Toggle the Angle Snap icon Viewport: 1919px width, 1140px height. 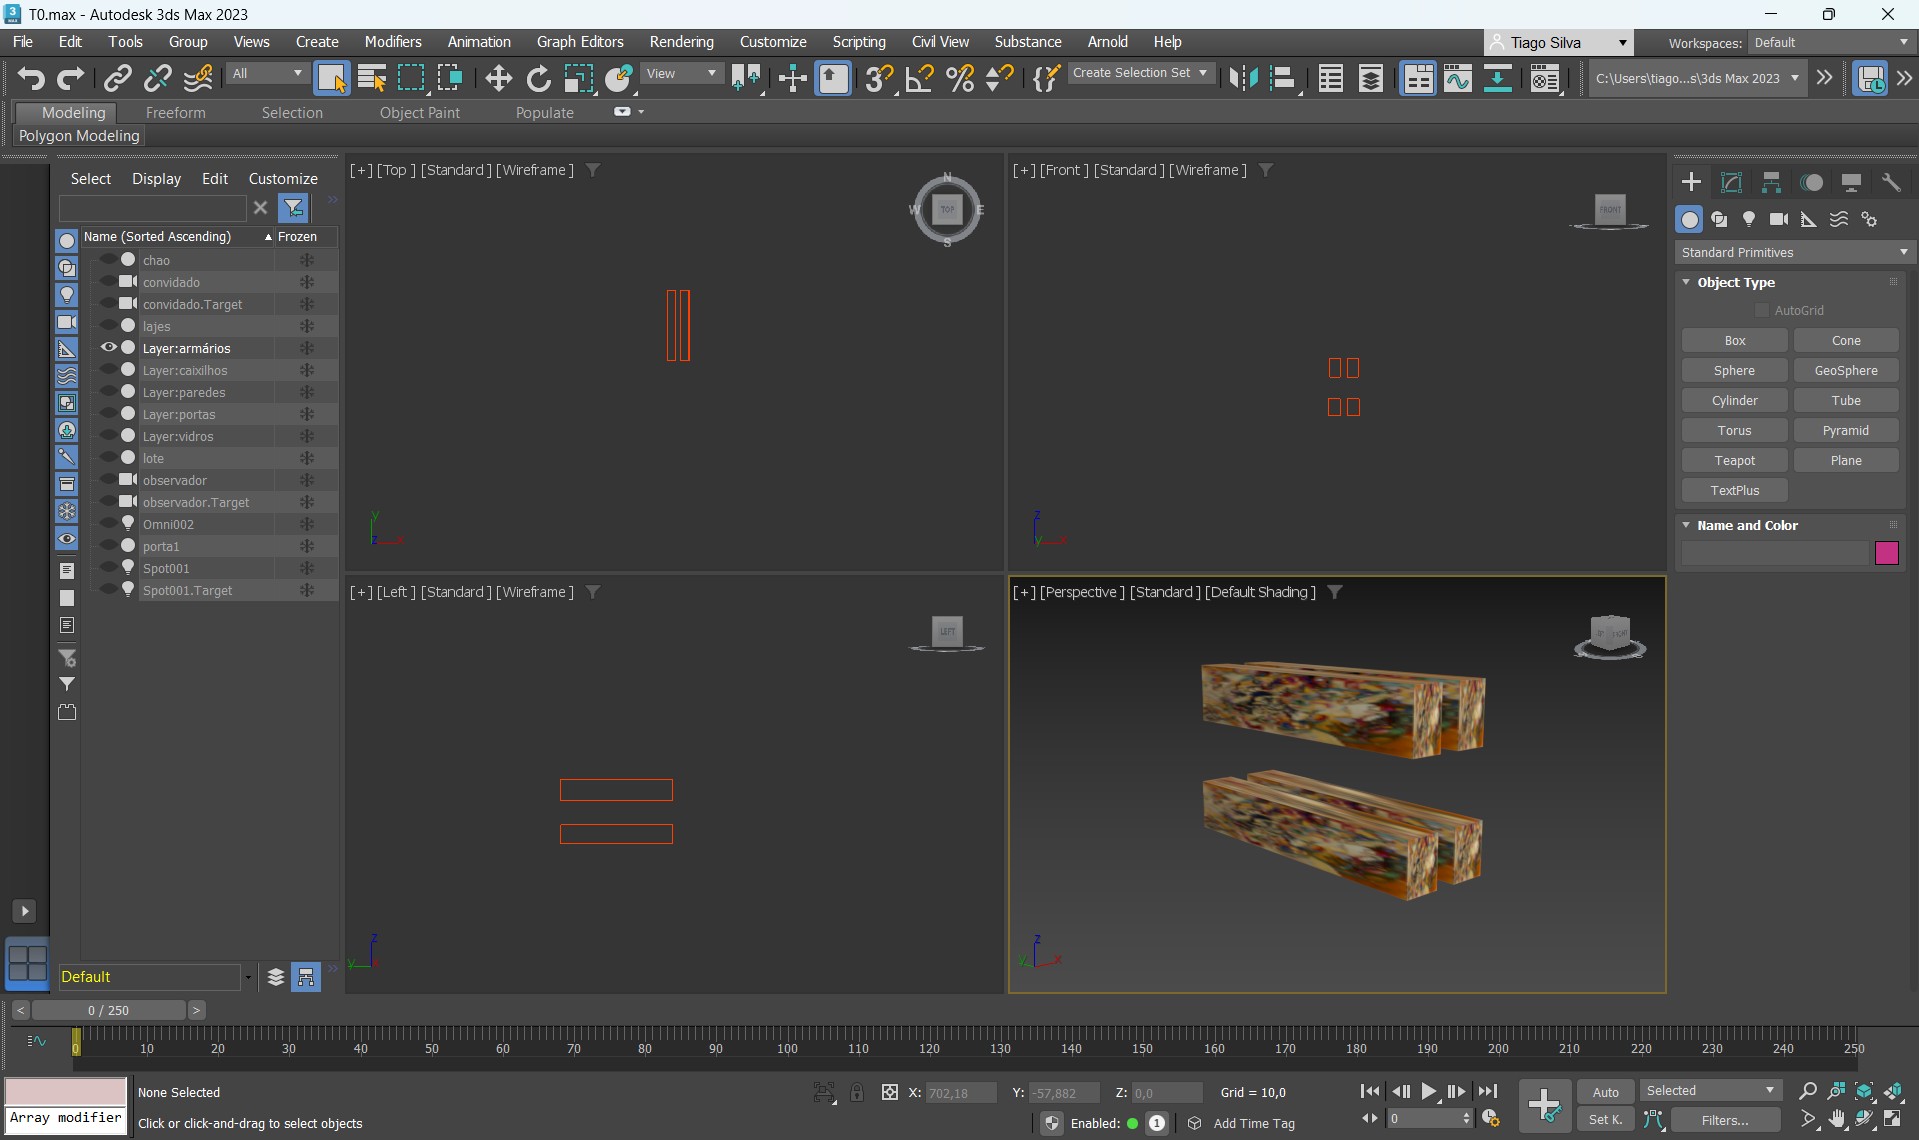click(919, 78)
